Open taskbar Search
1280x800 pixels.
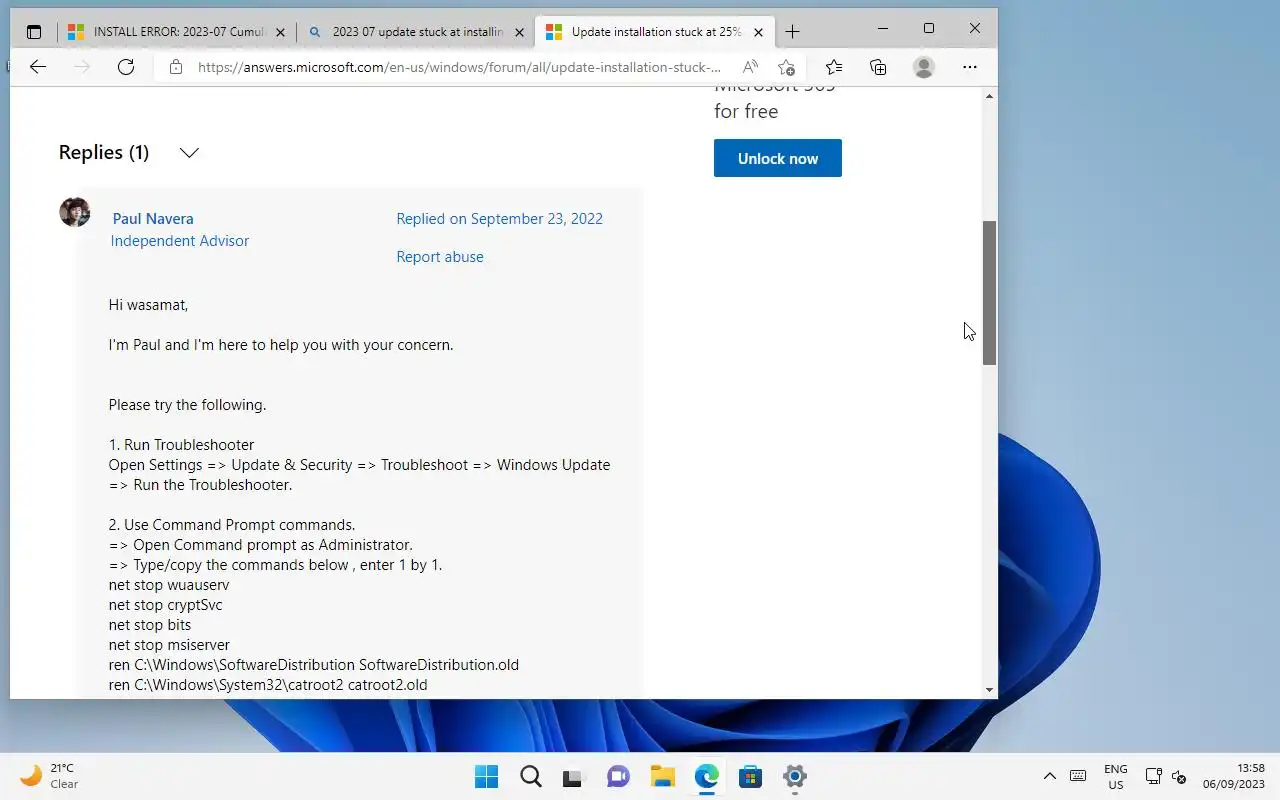(530, 776)
